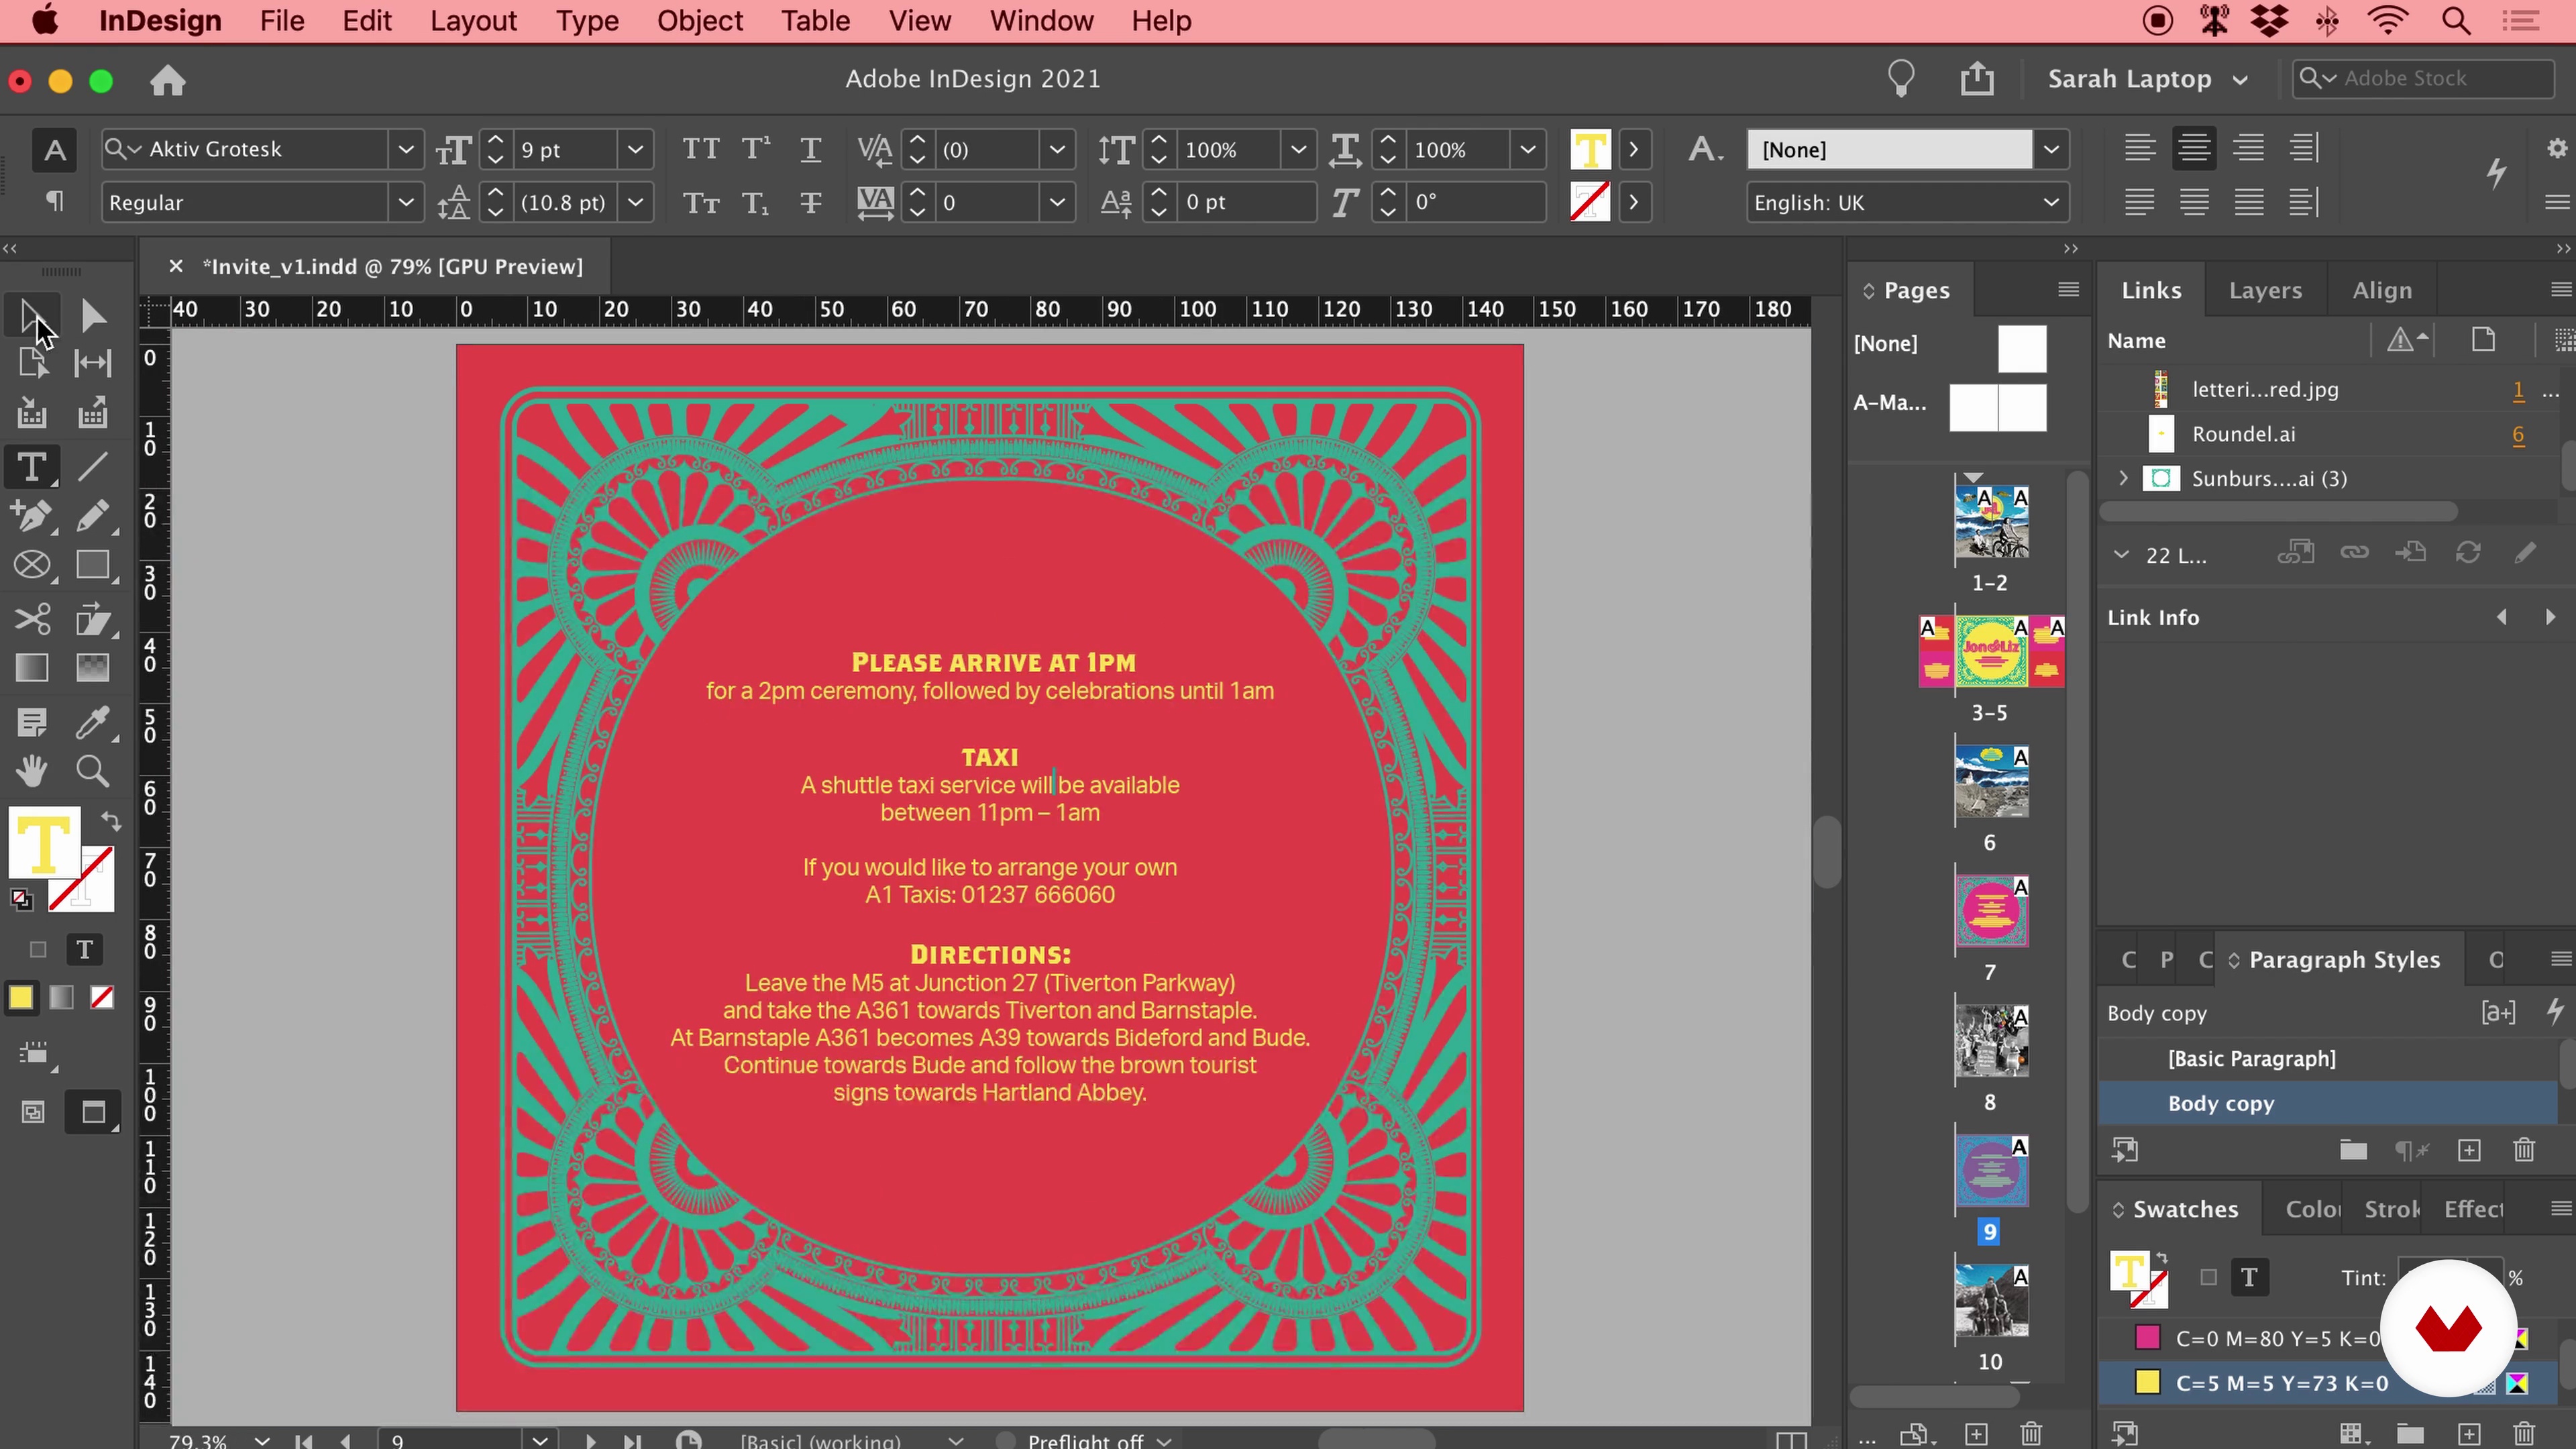The height and width of the screenshot is (1449, 2576).
Task: Open the File menu
Action: 282,21
